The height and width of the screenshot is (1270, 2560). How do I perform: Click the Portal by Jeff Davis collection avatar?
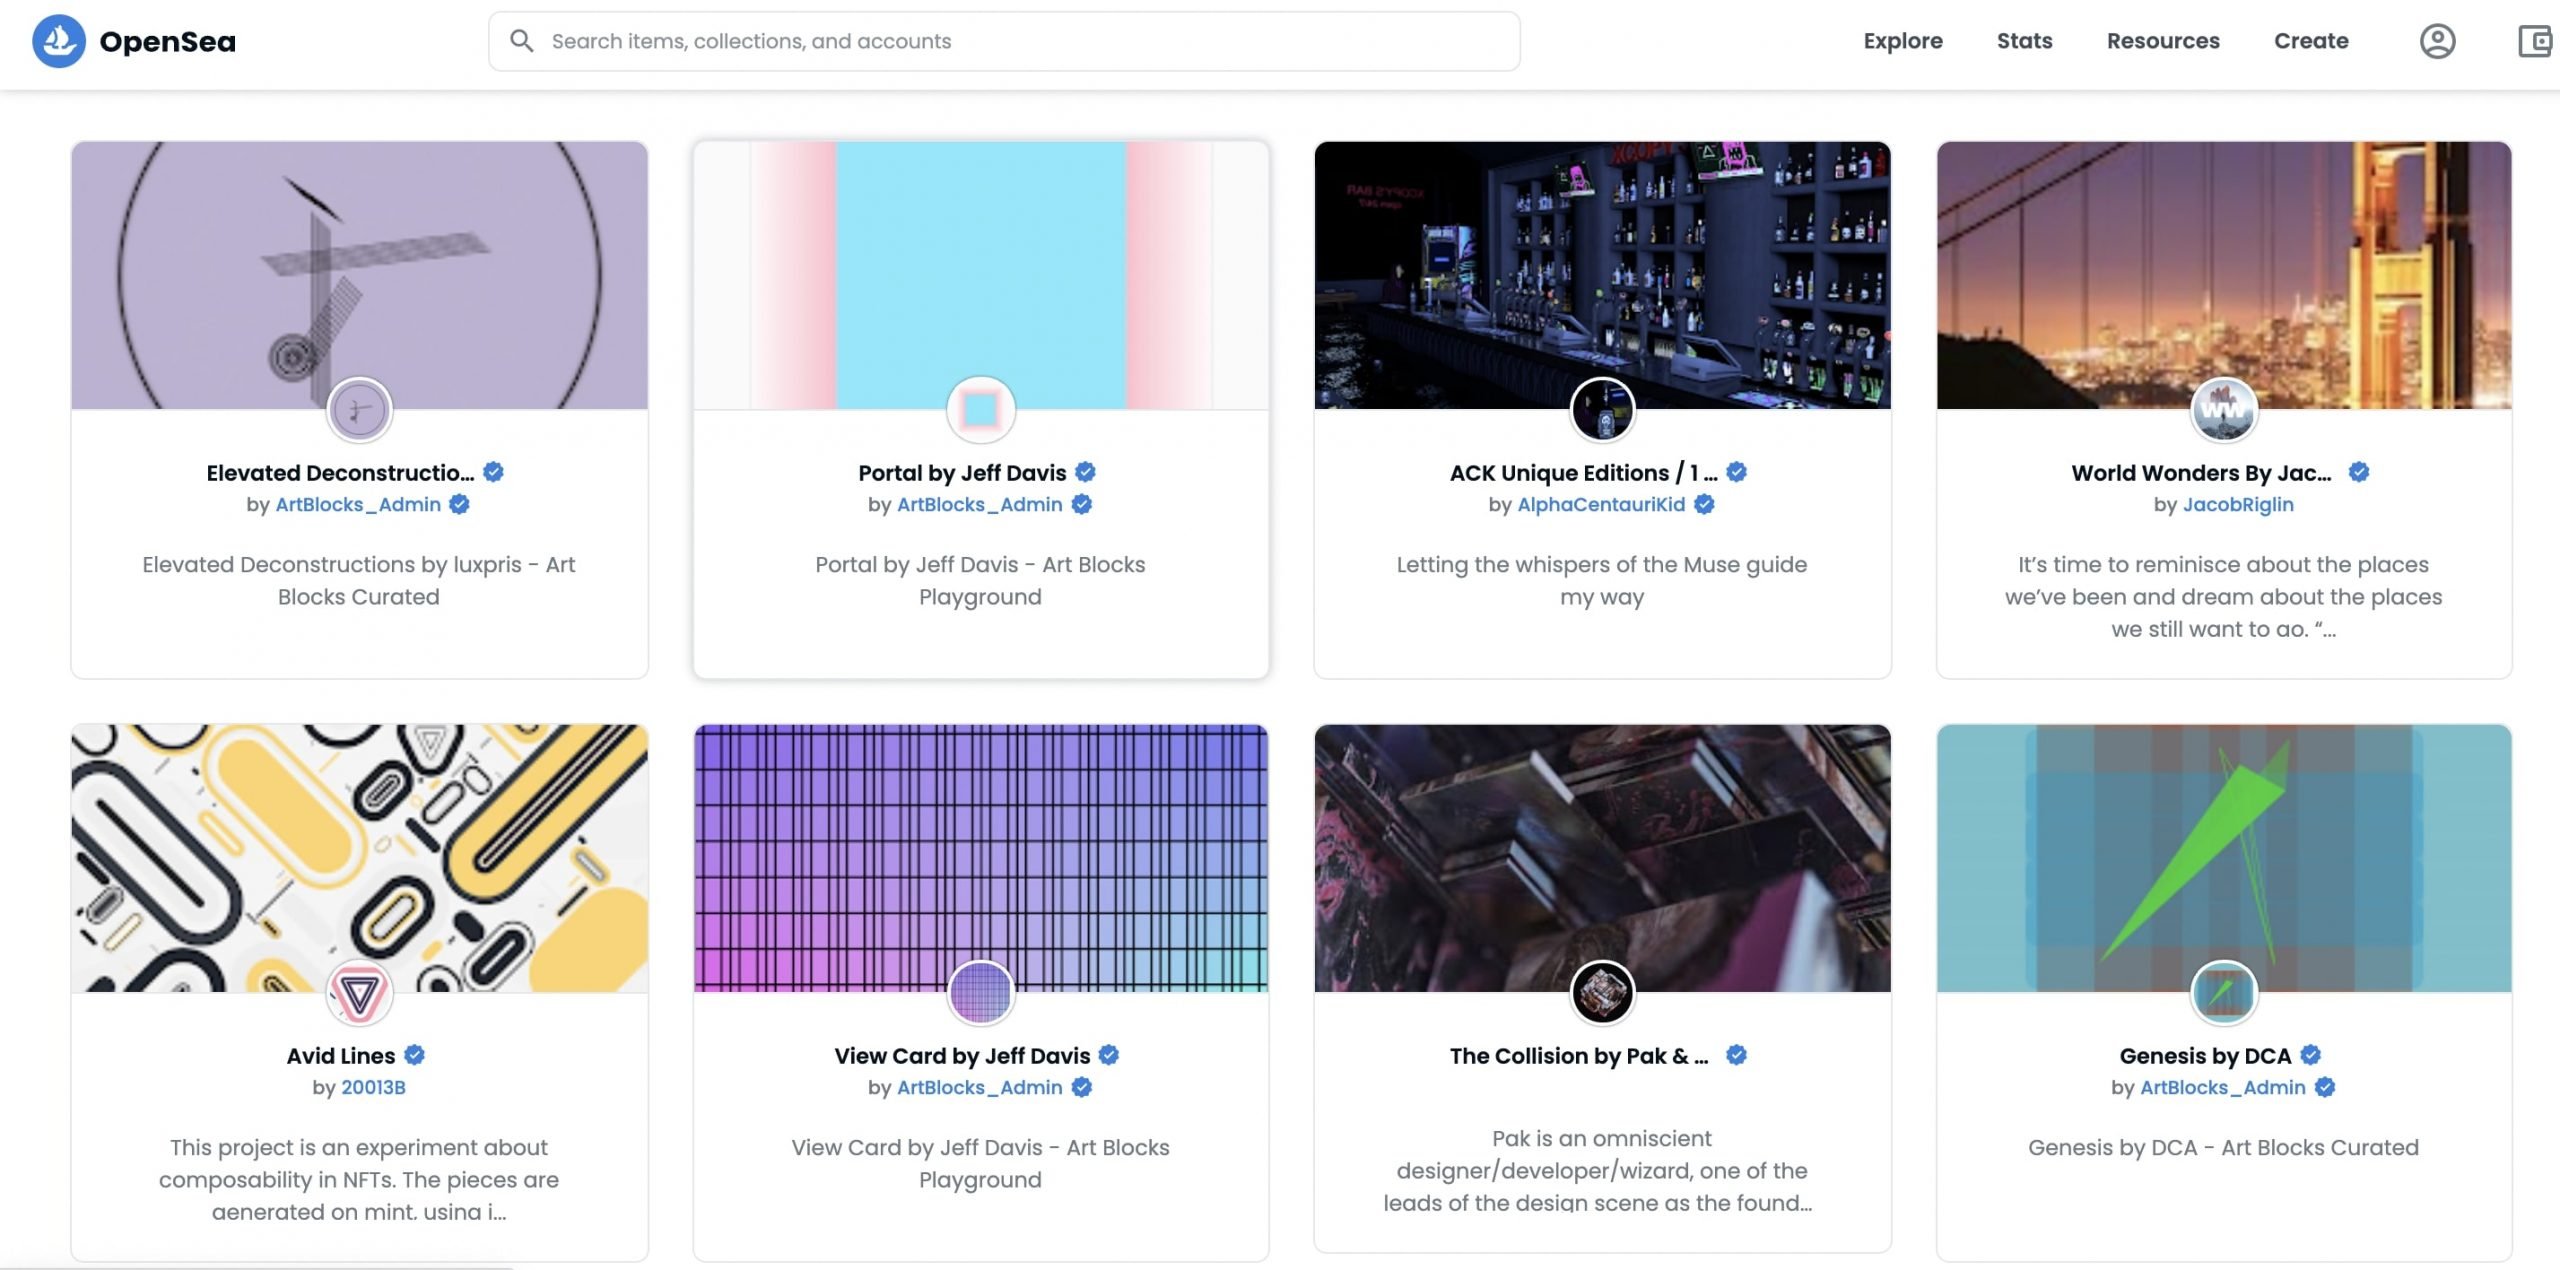tap(980, 409)
